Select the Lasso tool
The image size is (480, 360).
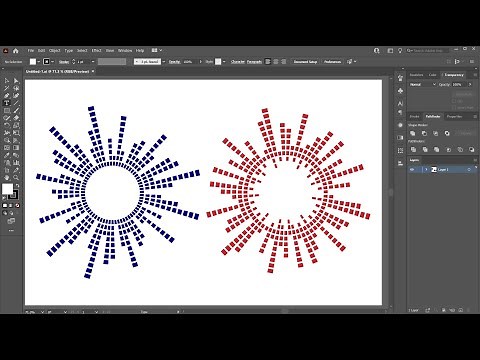[16, 88]
